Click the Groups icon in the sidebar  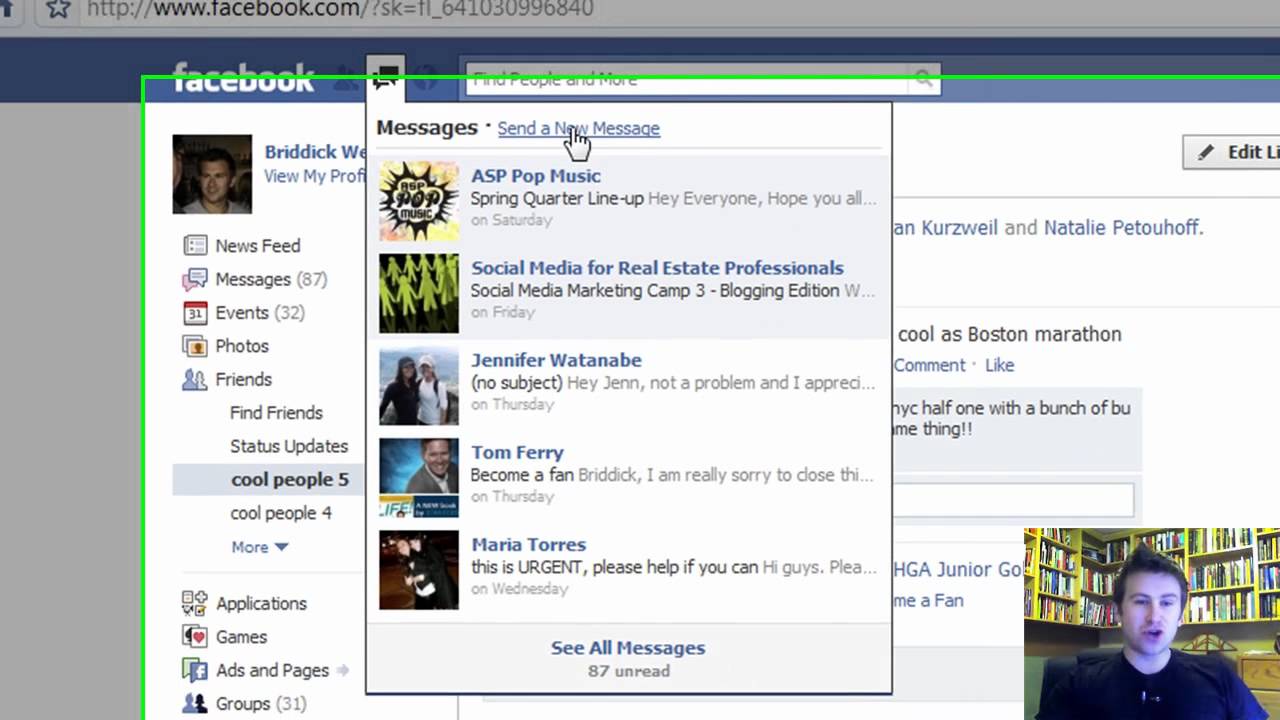(x=195, y=704)
